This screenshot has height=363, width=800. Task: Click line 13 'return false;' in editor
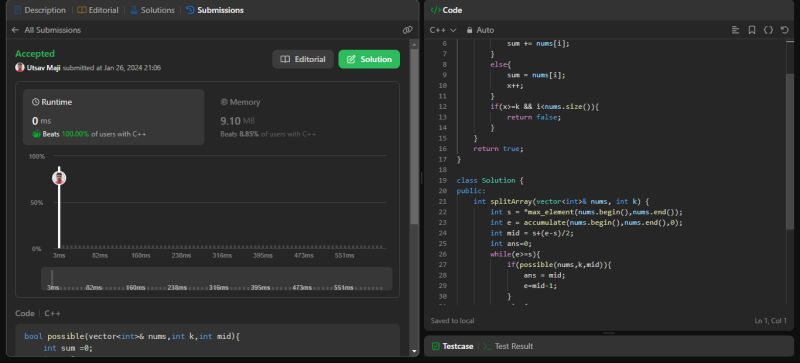534,117
